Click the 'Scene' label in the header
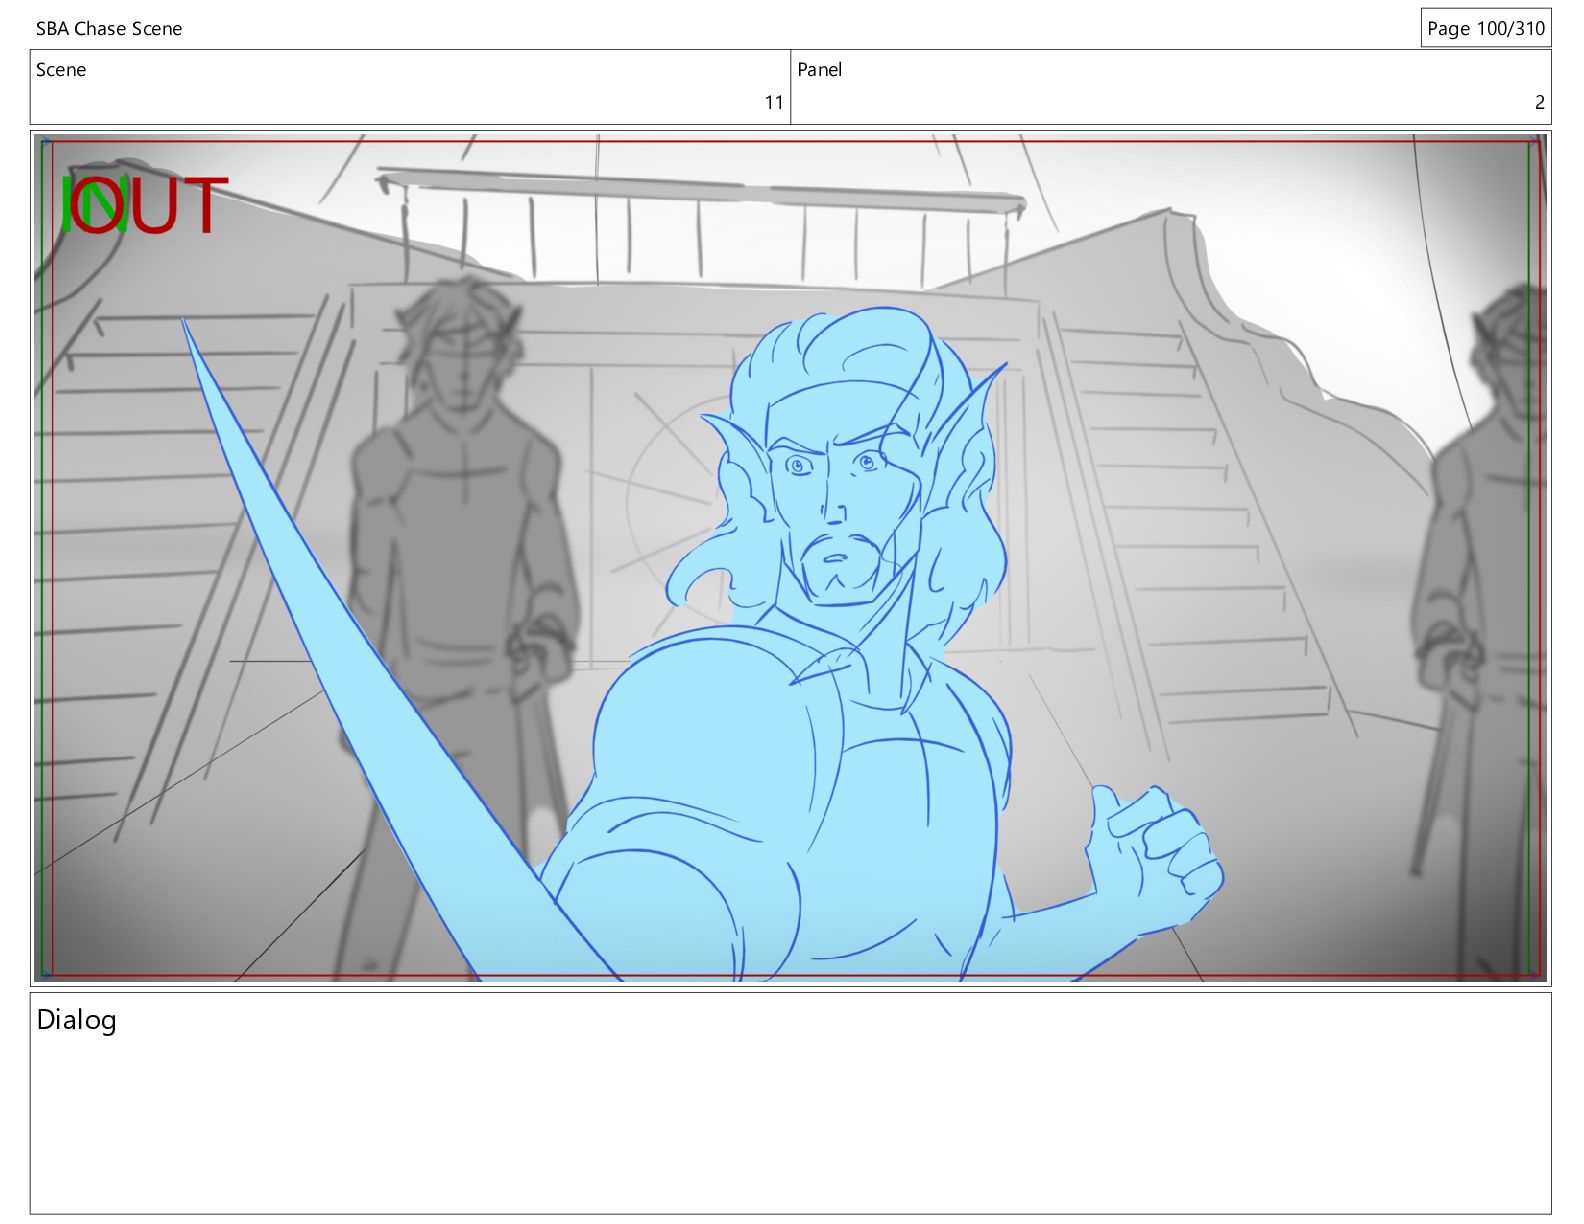The width and height of the screenshot is (1584, 1224). [x=61, y=70]
